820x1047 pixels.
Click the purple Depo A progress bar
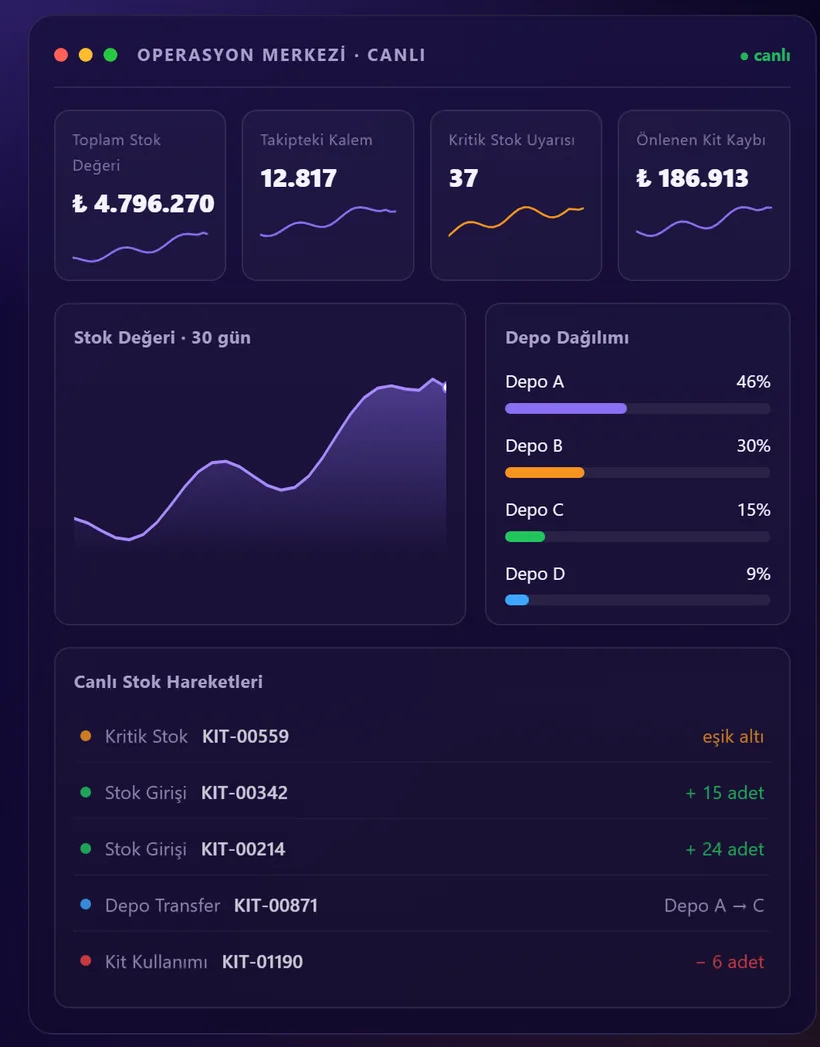click(x=566, y=409)
